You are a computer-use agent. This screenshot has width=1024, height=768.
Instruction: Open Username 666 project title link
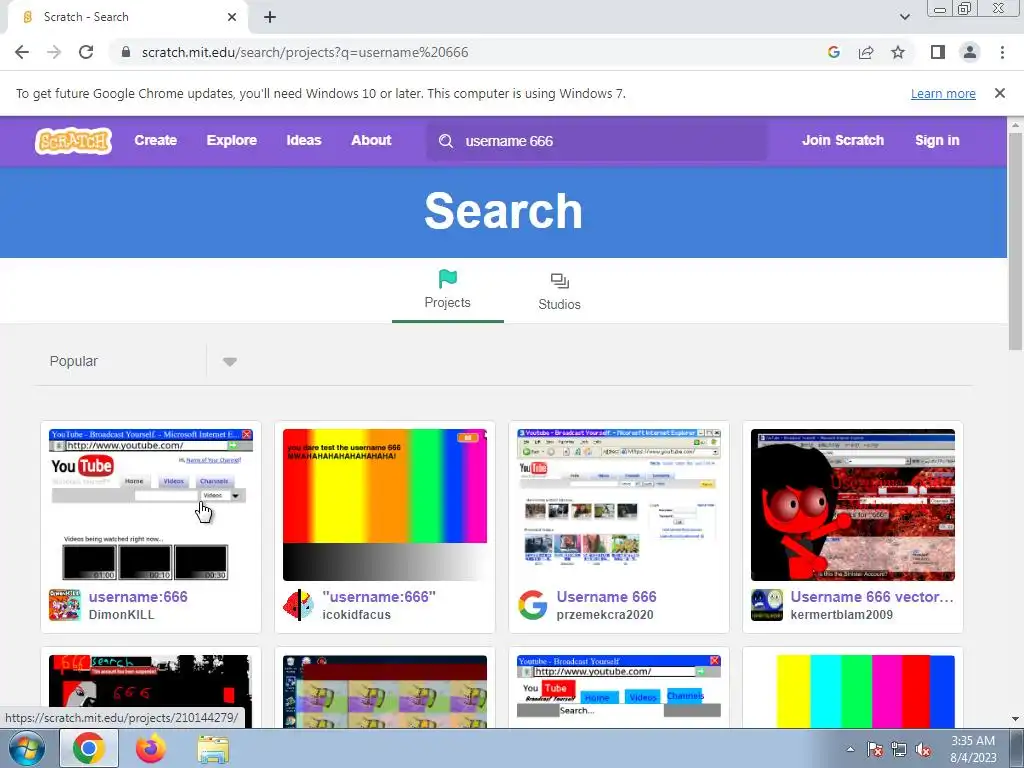tap(606, 597)
